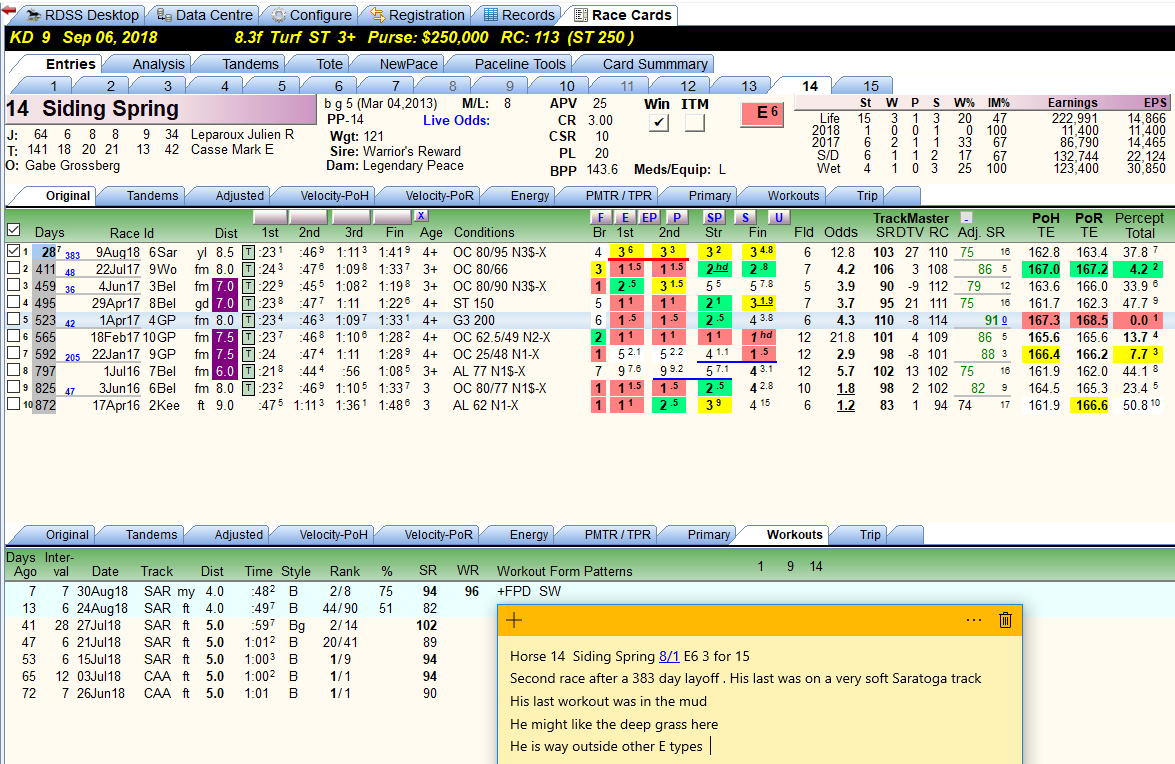The width and height of the screenshot is (1175, 764).
Task: Check paceline 2 checkbox for 22Jul17
Action: click(x=13, y=268)
